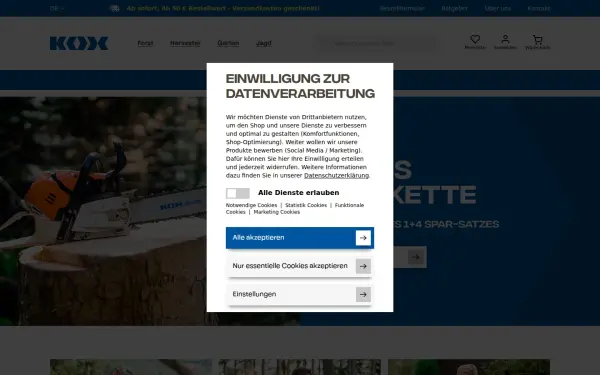The width and height of the screenshot is (600, 375).
Task: Click the chainsaw hero image
Action: tap(103, 211)
